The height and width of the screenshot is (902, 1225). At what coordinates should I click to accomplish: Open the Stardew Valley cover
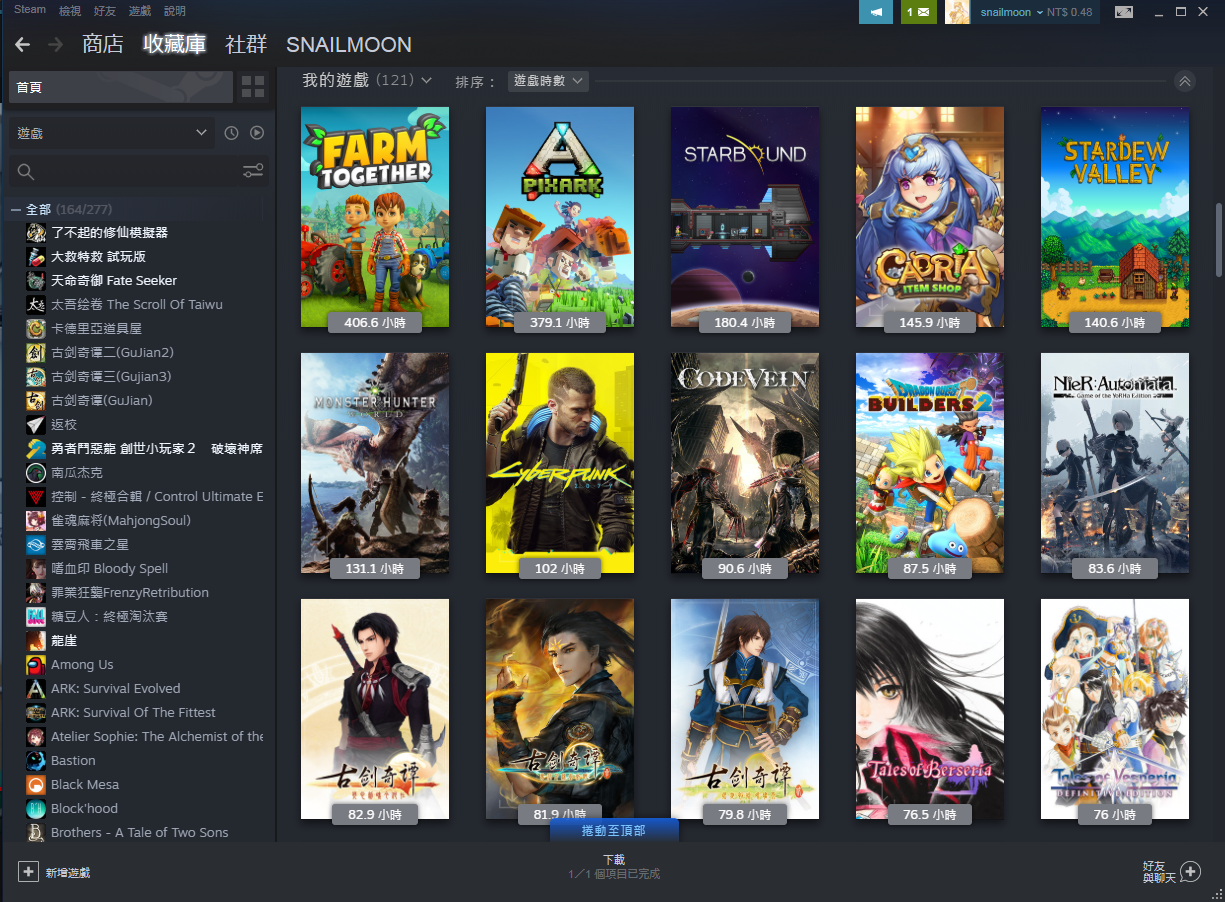1115,217
